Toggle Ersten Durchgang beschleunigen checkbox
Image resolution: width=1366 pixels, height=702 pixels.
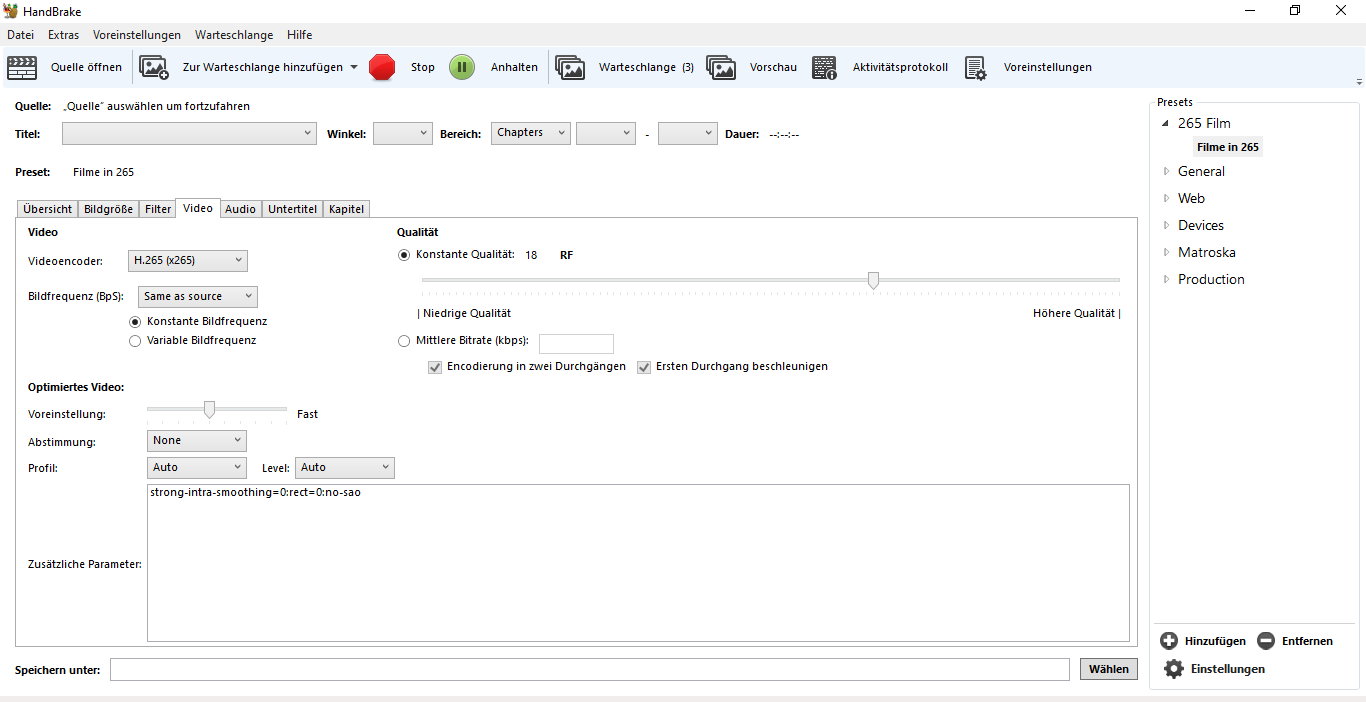click(644, 367)
